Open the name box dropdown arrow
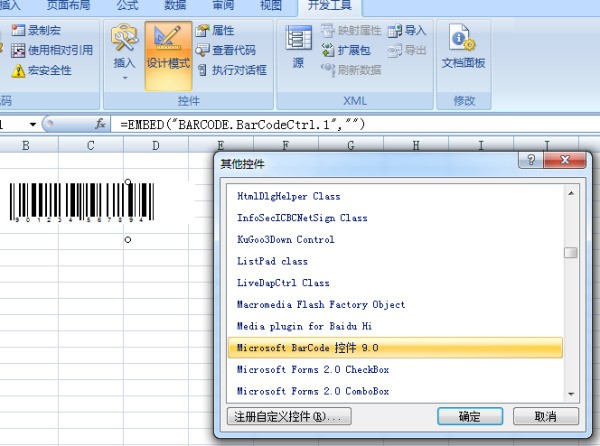The width and height of the screenshot is (600, 446). pyautogui.click(x=33, y=124)
